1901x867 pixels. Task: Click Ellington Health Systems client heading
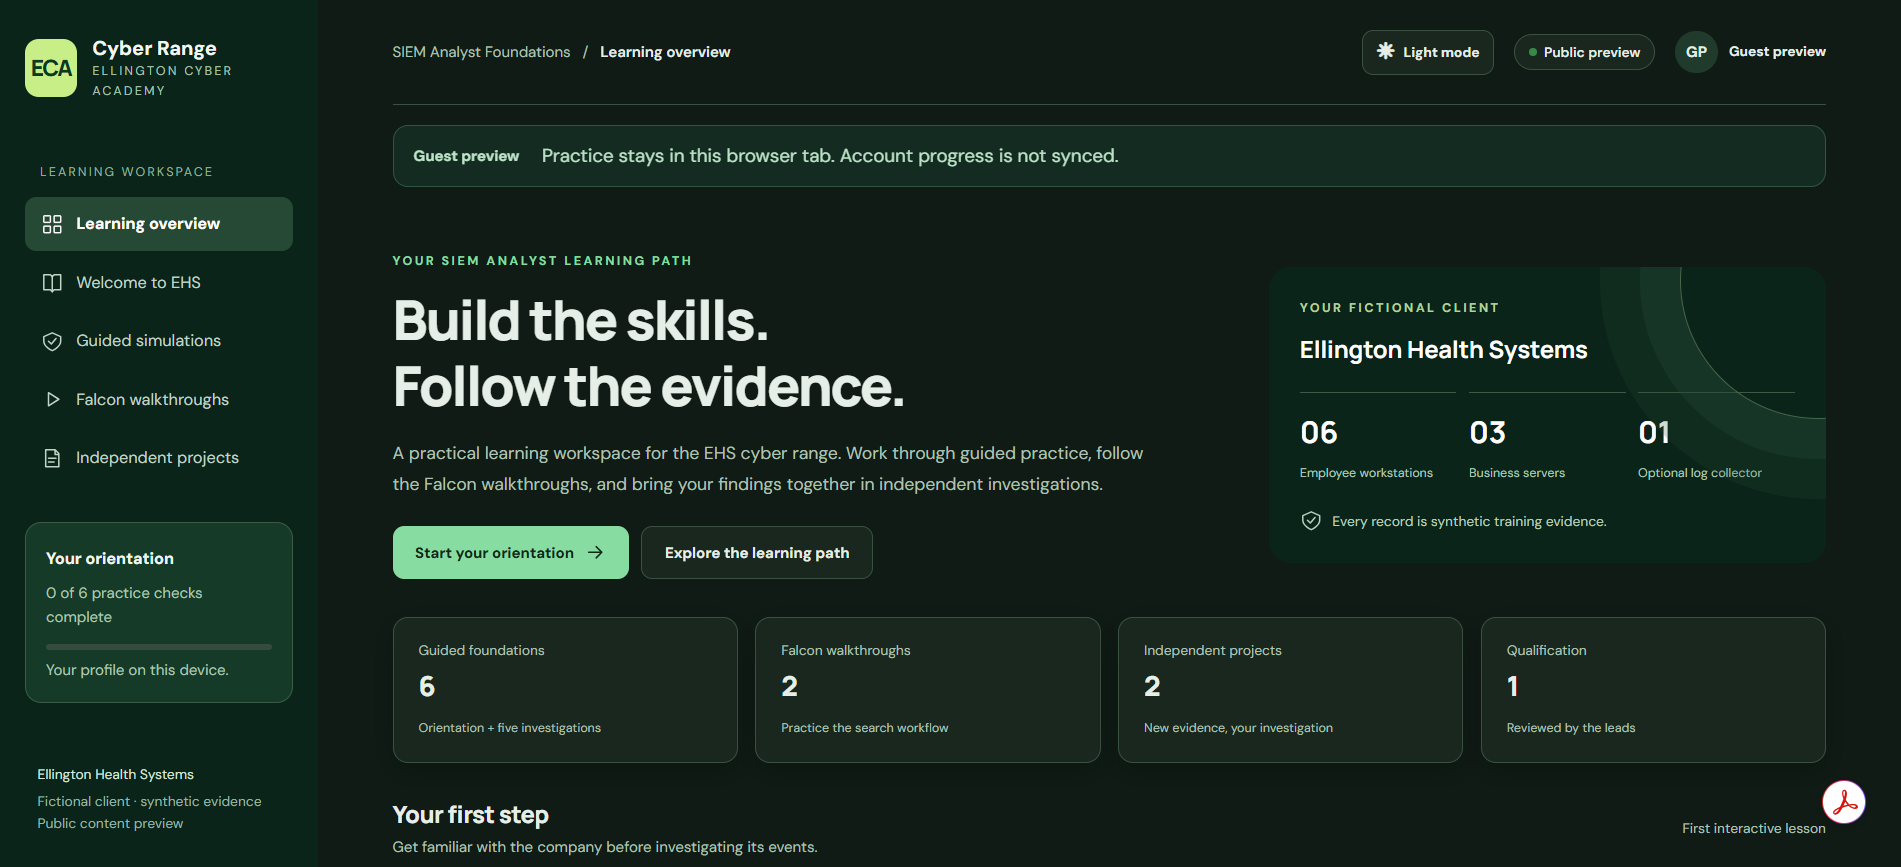click(1443, 350)
